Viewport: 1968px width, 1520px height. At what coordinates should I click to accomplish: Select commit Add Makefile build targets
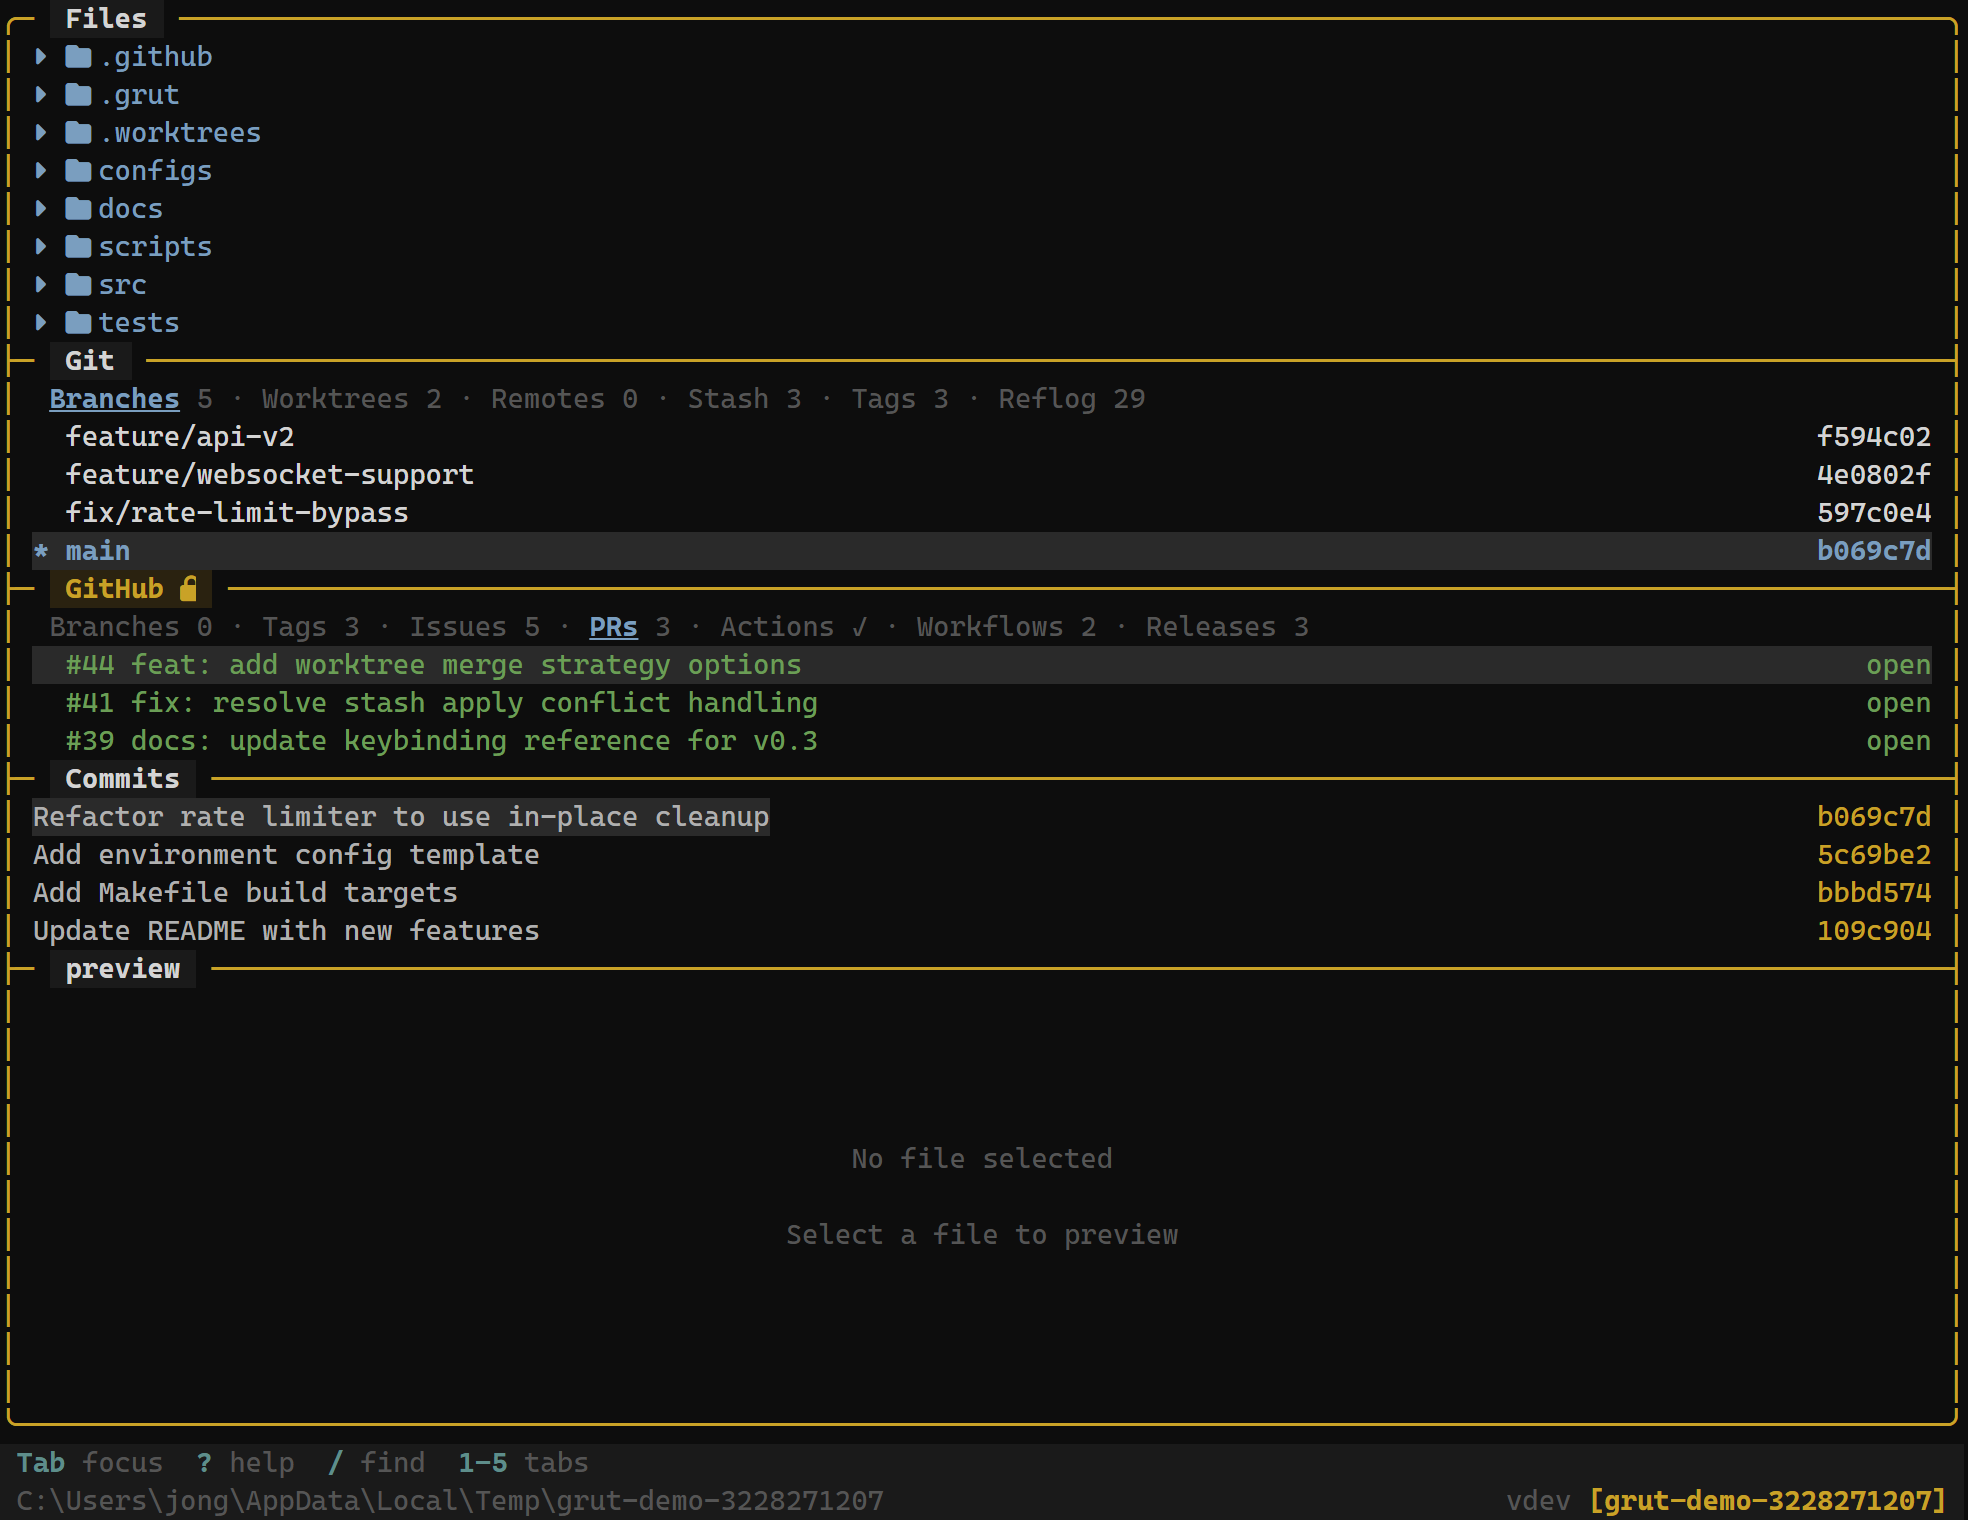[982, 893]
